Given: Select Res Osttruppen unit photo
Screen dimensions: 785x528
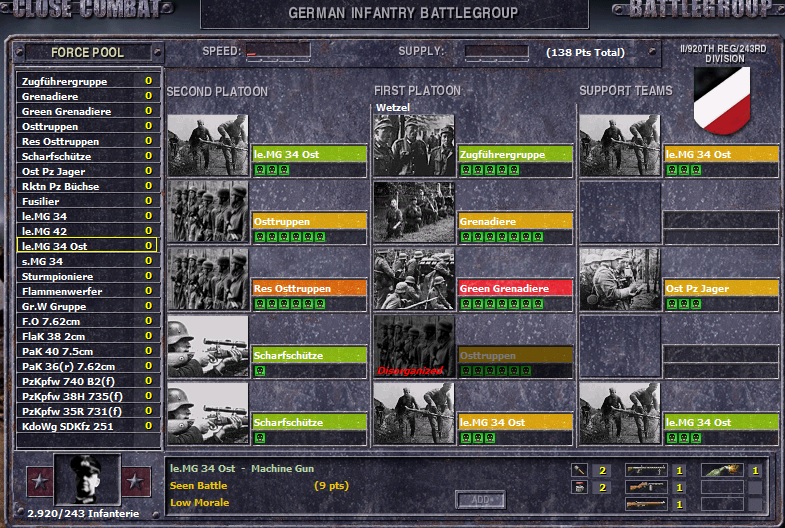Looking at the screenshot, I should [x=208, y=279].
